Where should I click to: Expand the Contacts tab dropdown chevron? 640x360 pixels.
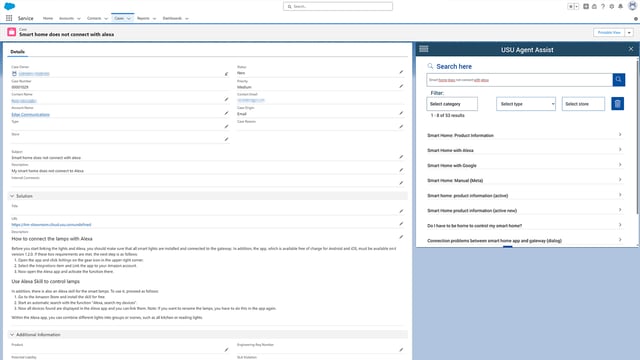(x=106, y=19)
